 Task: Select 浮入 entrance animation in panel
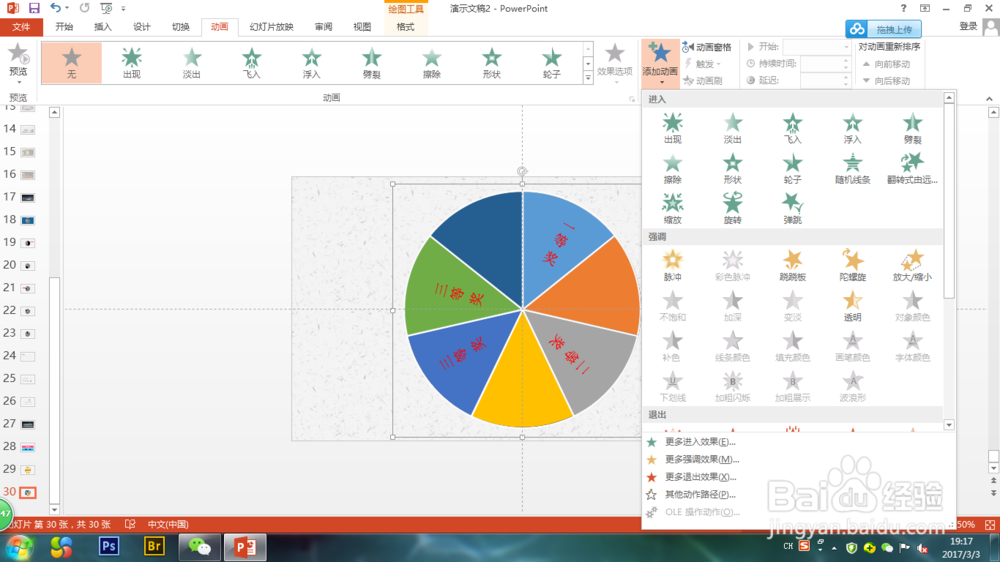click(852, 128)
